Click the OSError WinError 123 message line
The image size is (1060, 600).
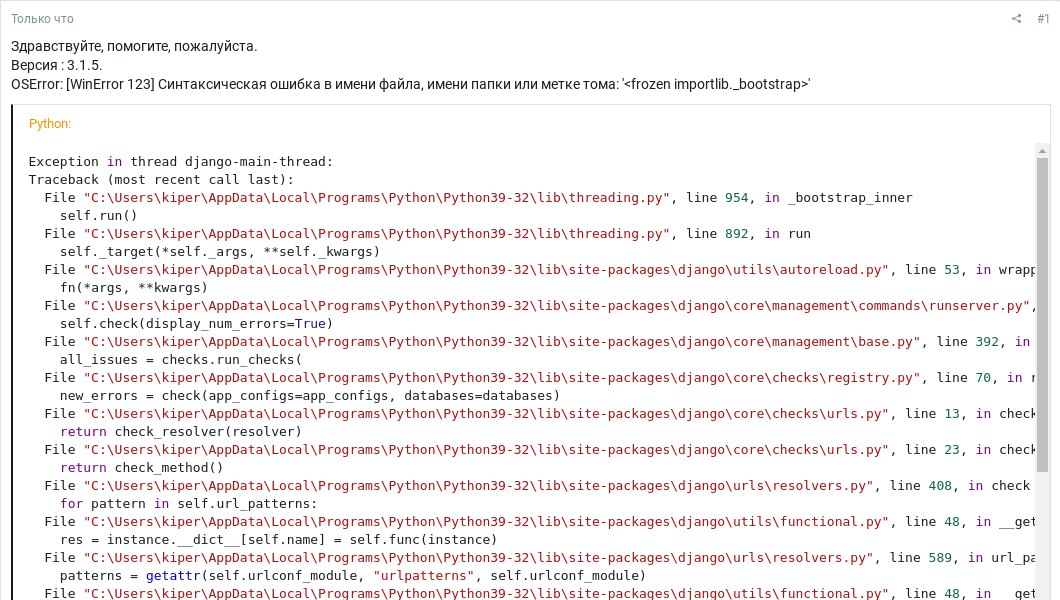pyautogui.click(x=410, y=84)
